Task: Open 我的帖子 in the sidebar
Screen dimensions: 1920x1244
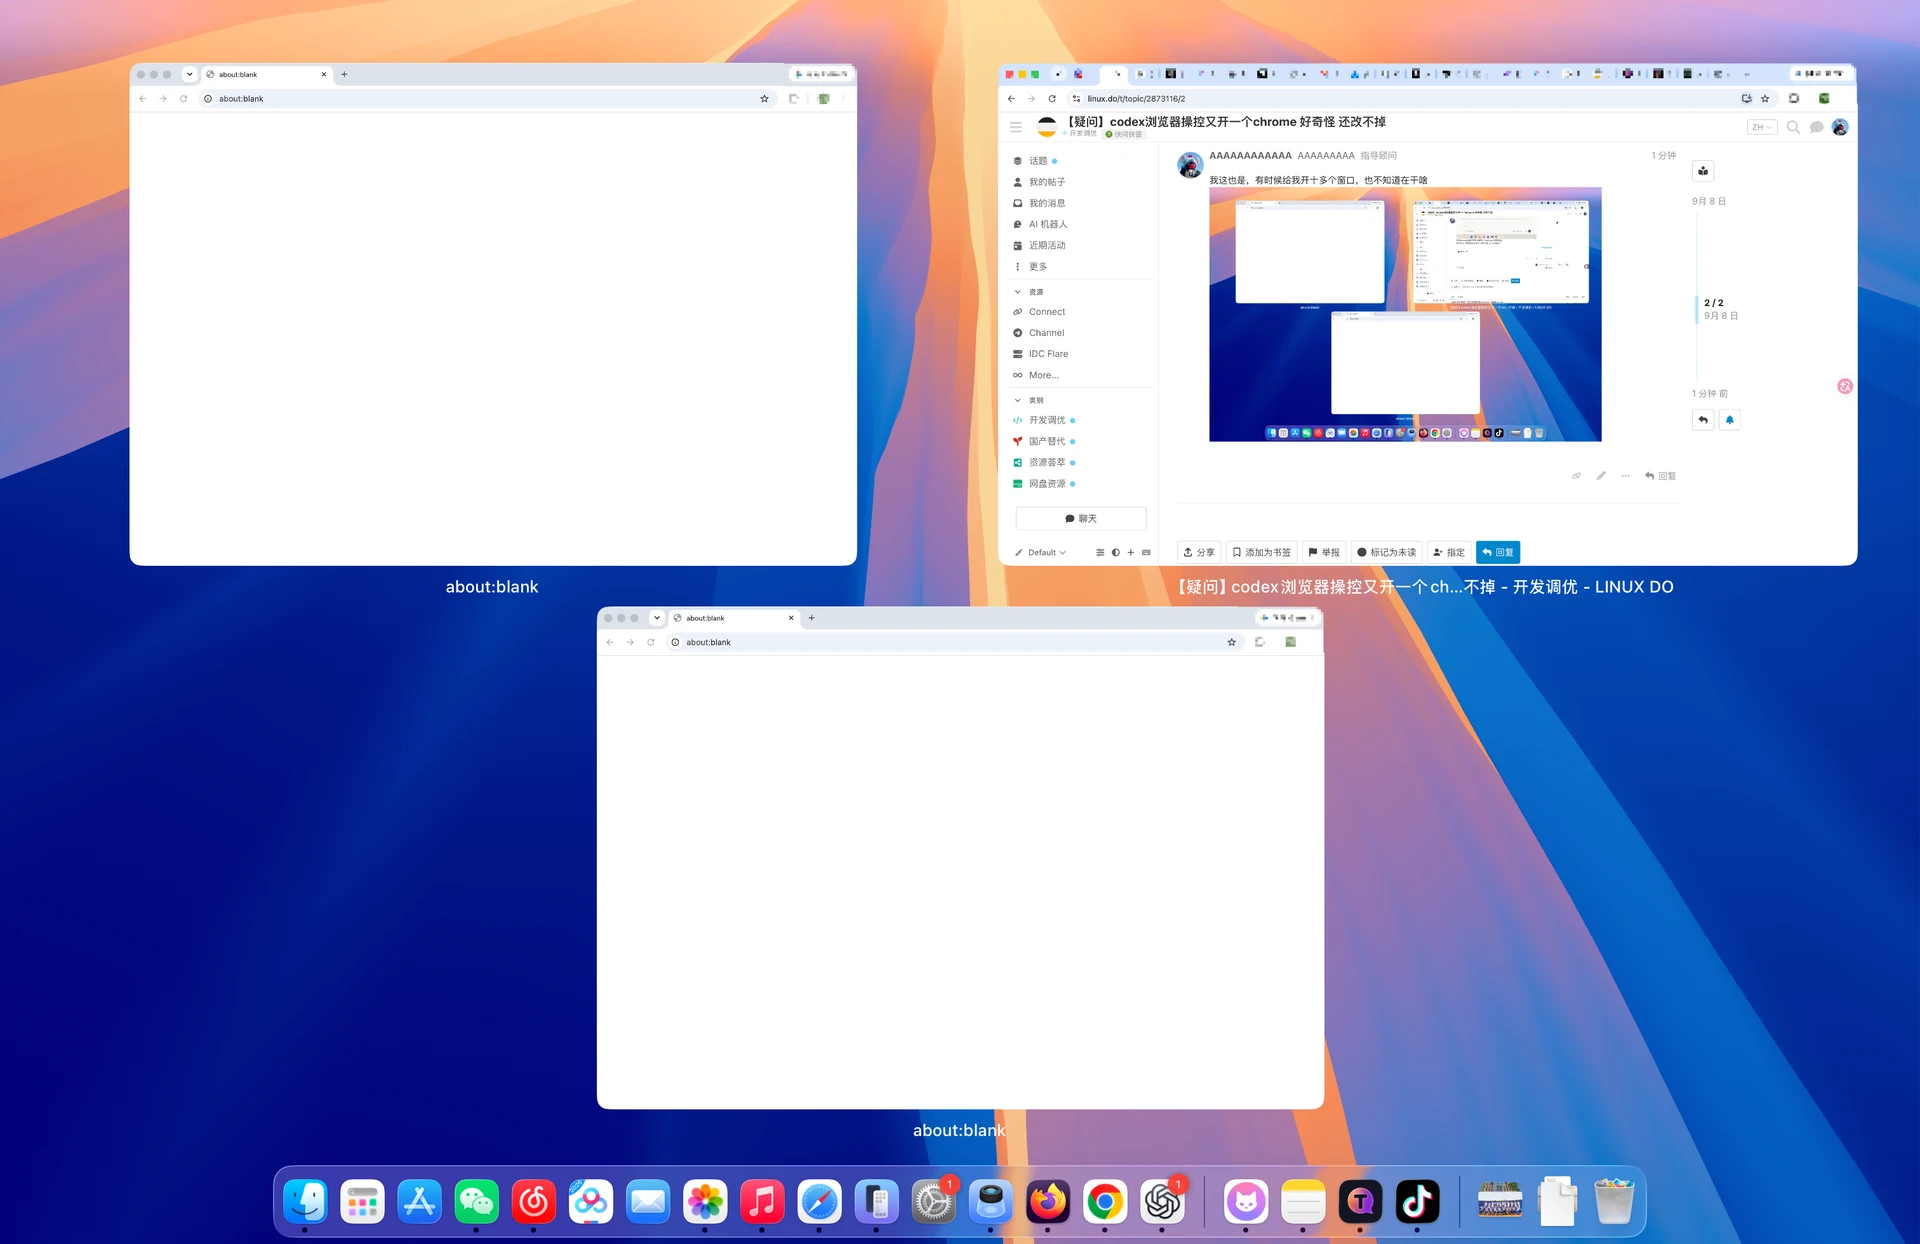Action: [1047, 182]
